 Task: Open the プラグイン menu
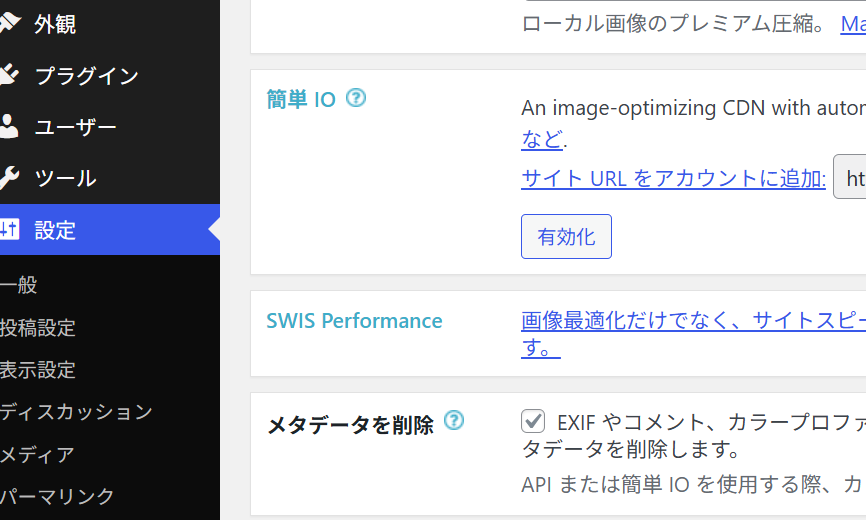pos(86,76)
